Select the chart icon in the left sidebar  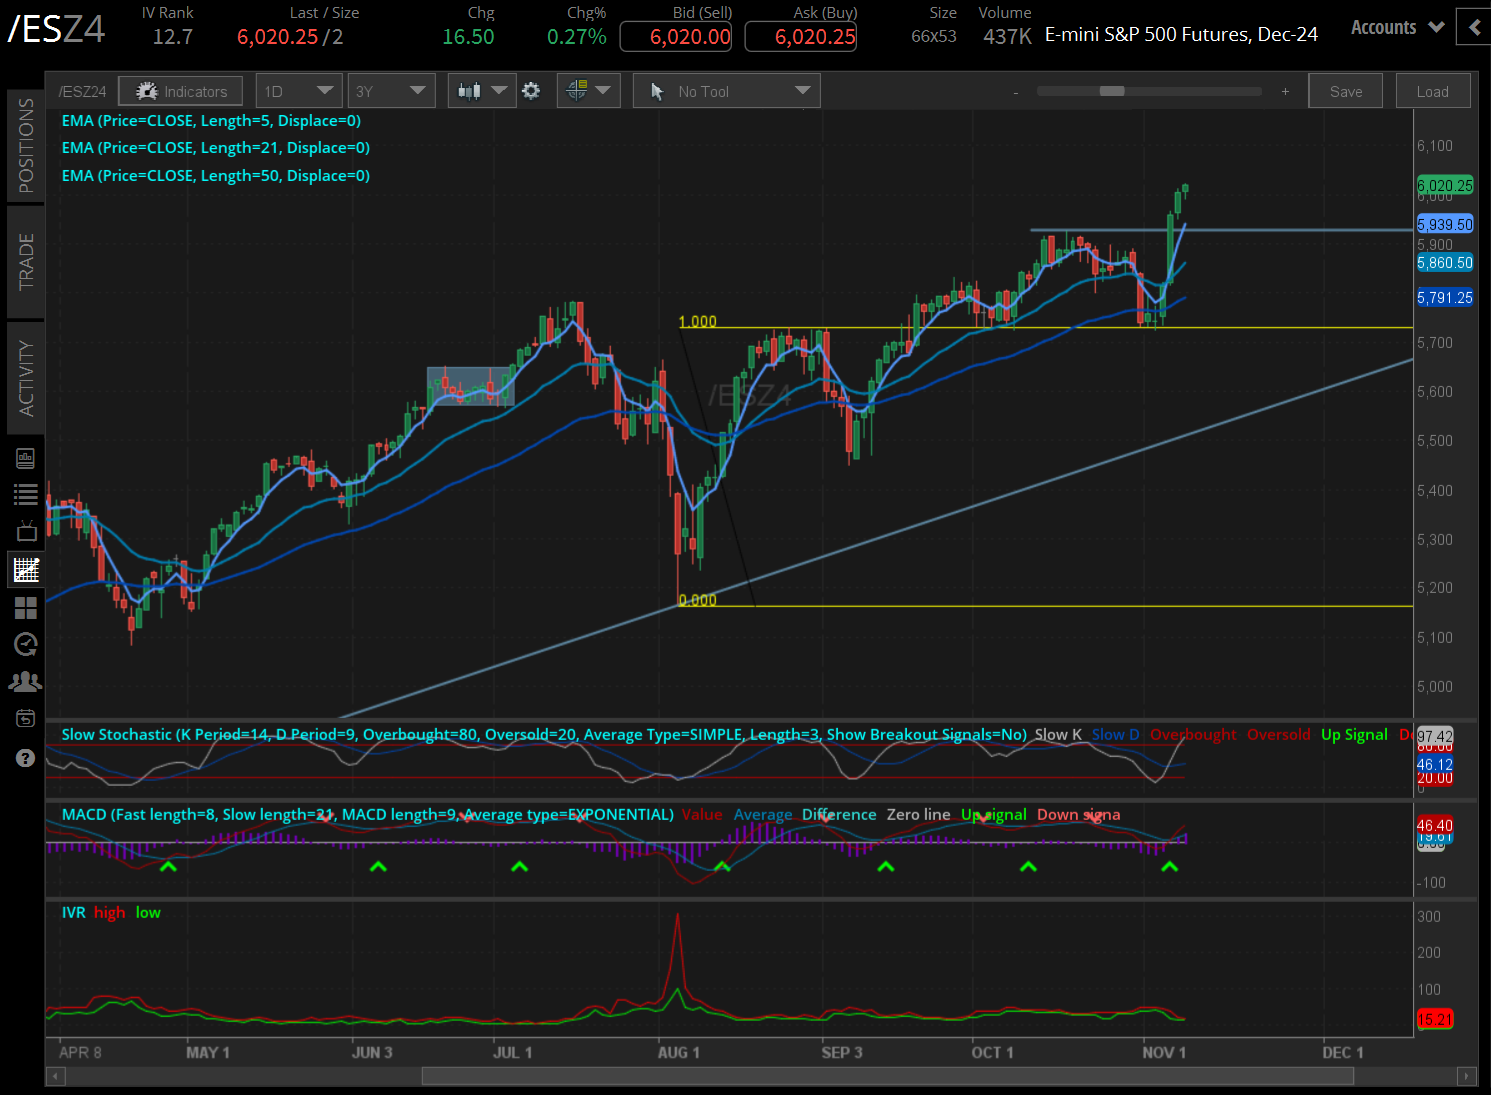(25, 569)
